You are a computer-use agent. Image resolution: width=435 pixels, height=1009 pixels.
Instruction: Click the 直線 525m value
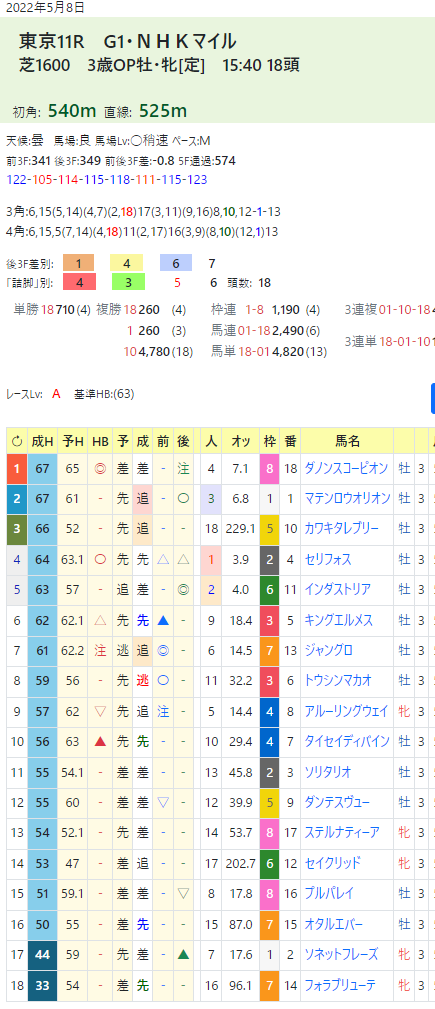[x=160, y=111]
